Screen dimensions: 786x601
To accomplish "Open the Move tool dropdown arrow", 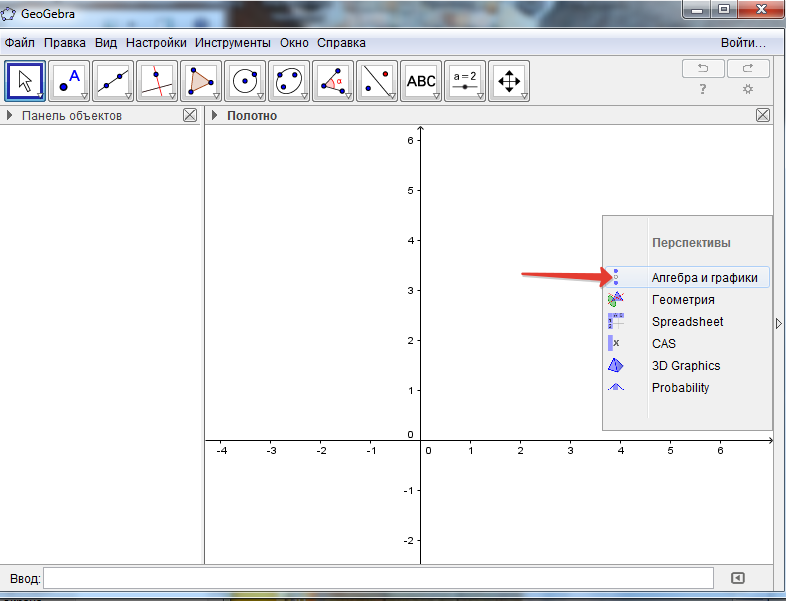I will point(40,96).
